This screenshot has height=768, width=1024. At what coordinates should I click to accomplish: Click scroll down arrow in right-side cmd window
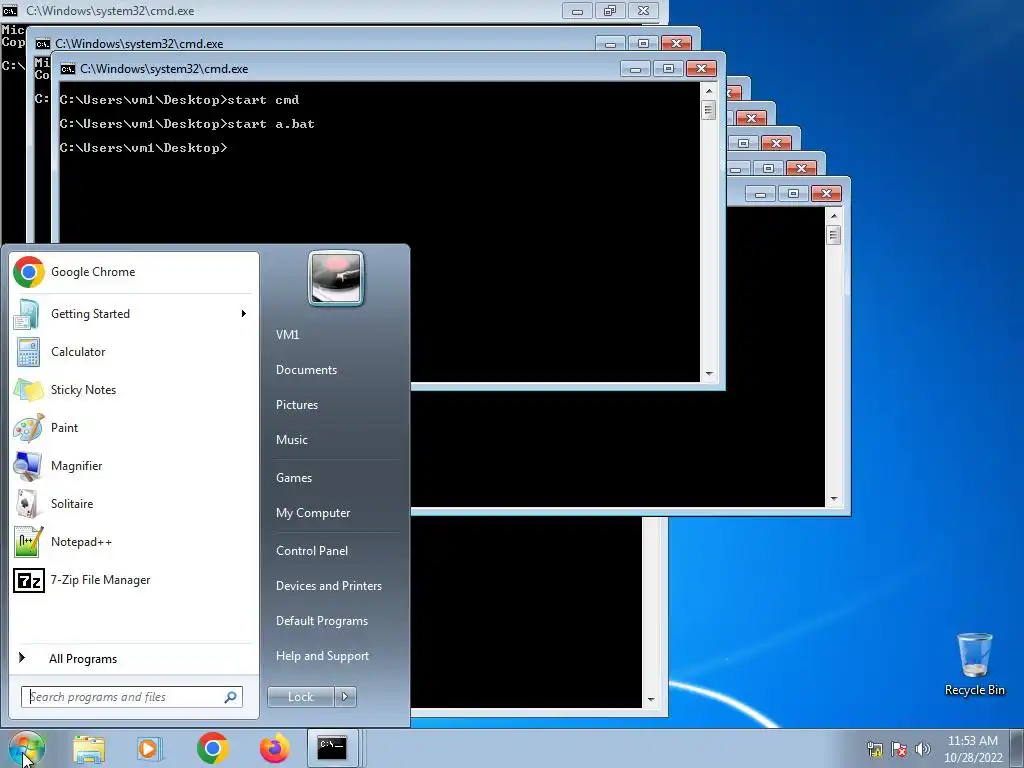[x=834, y=499]
